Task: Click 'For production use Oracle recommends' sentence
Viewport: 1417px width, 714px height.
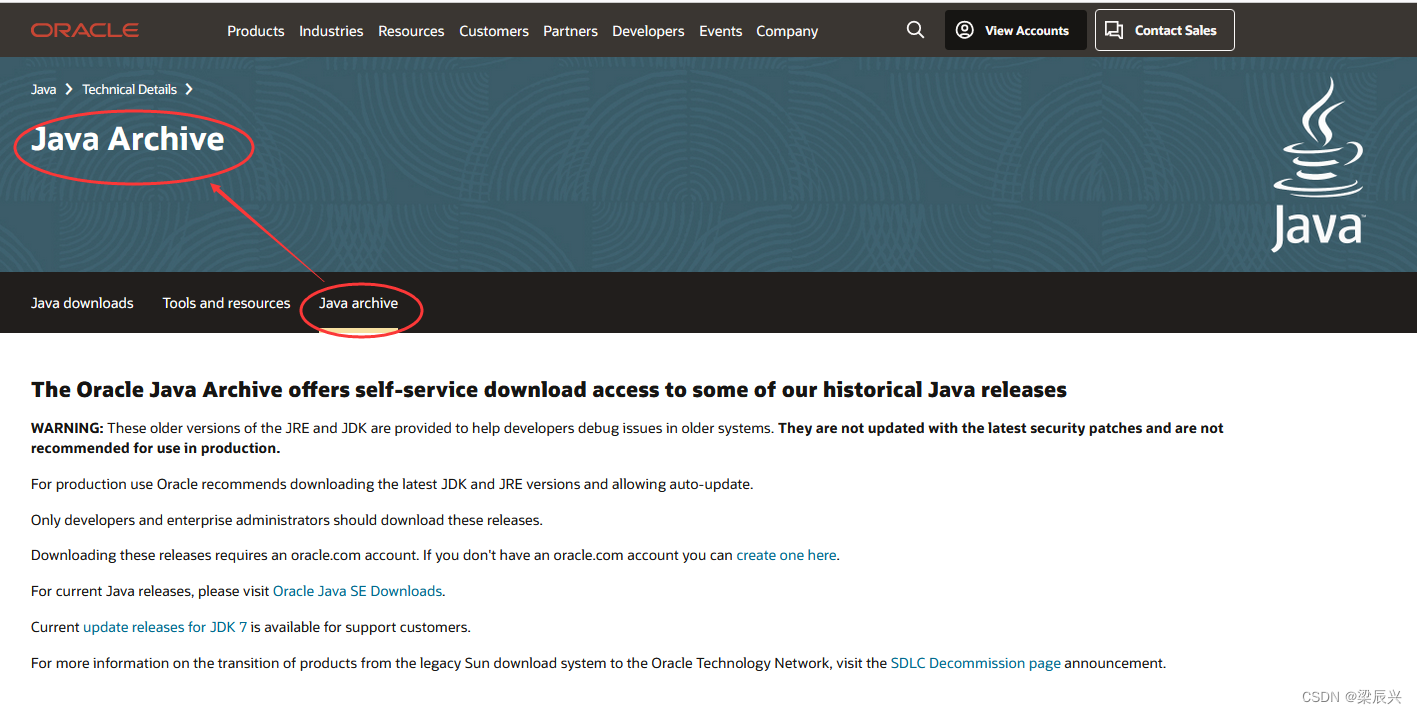Action: coord(392,484)
